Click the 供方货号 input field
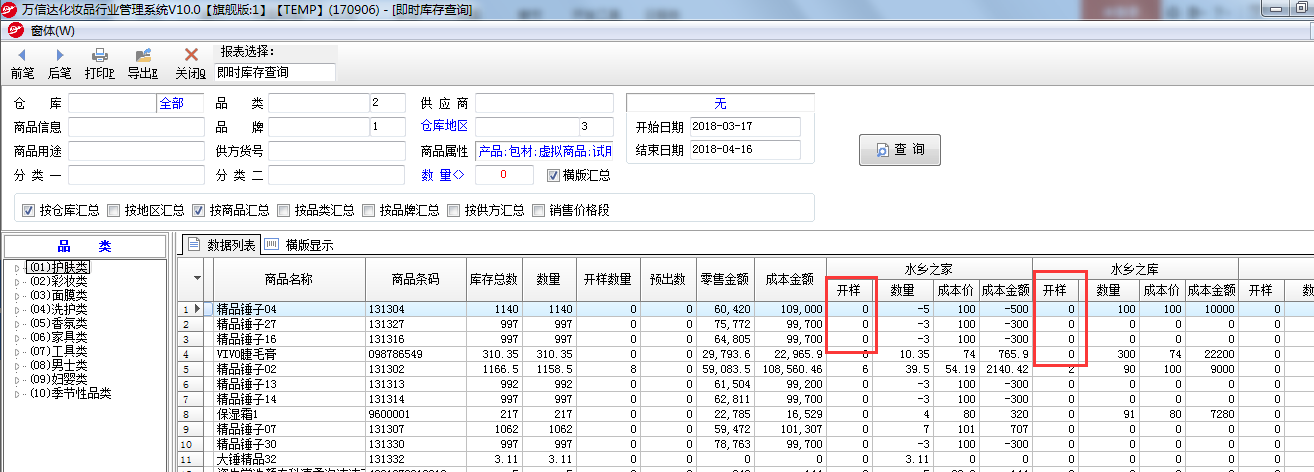This screenshot has height=472, width=1314. coord(336,151)
